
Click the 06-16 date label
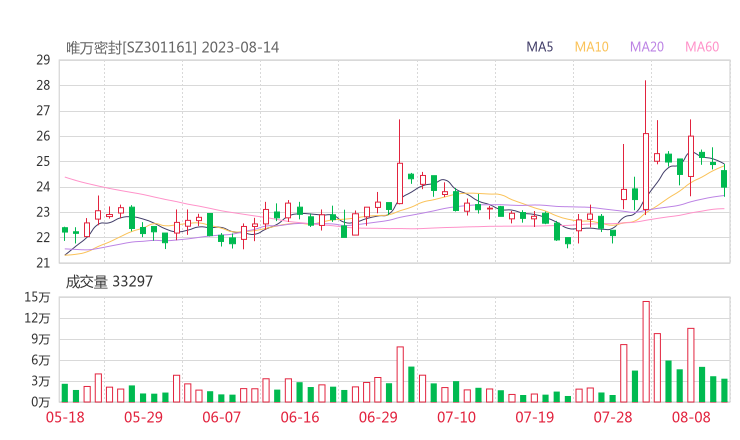point(300,417)
